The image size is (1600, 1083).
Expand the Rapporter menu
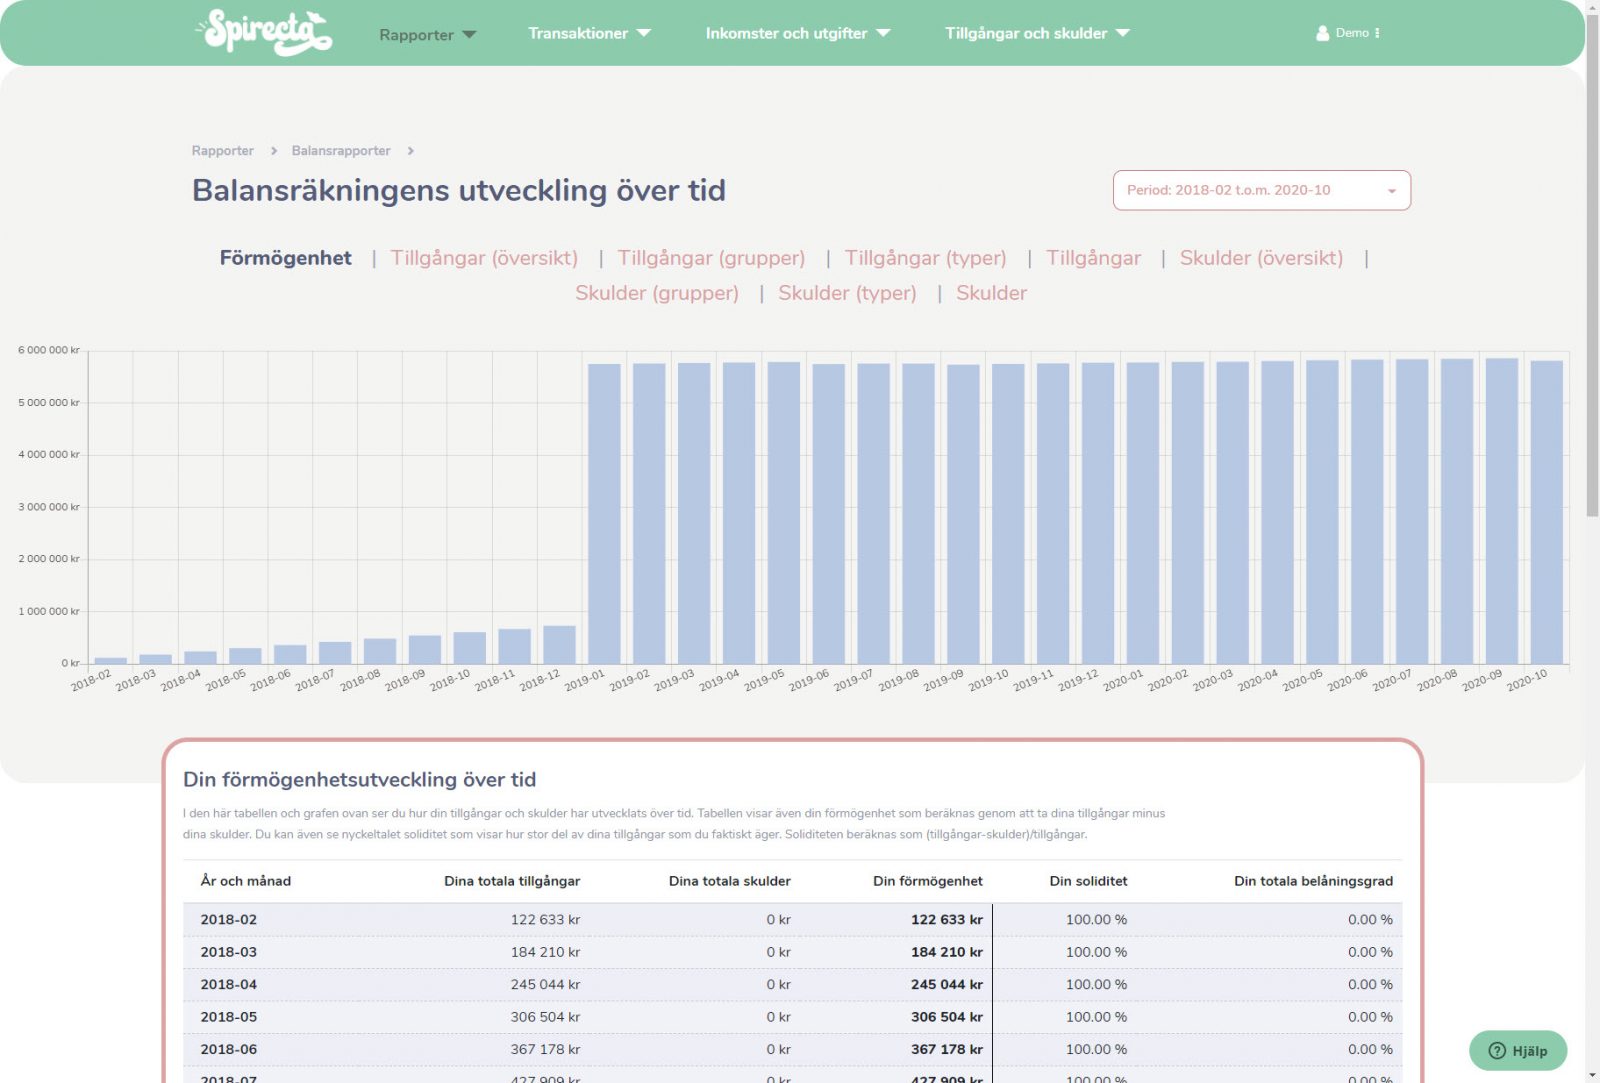[x=427, y=35]
